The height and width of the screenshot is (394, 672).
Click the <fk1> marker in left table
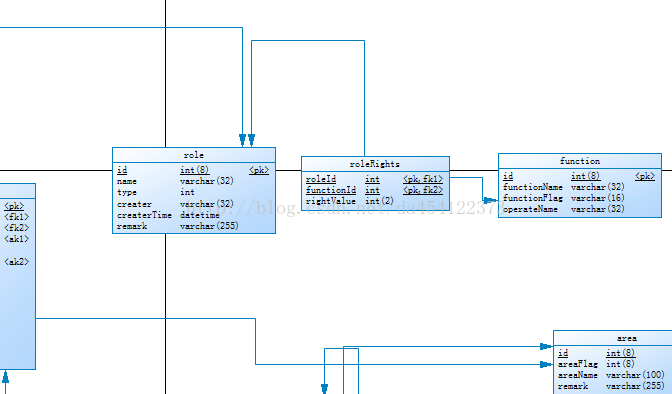tap(16, 217)
